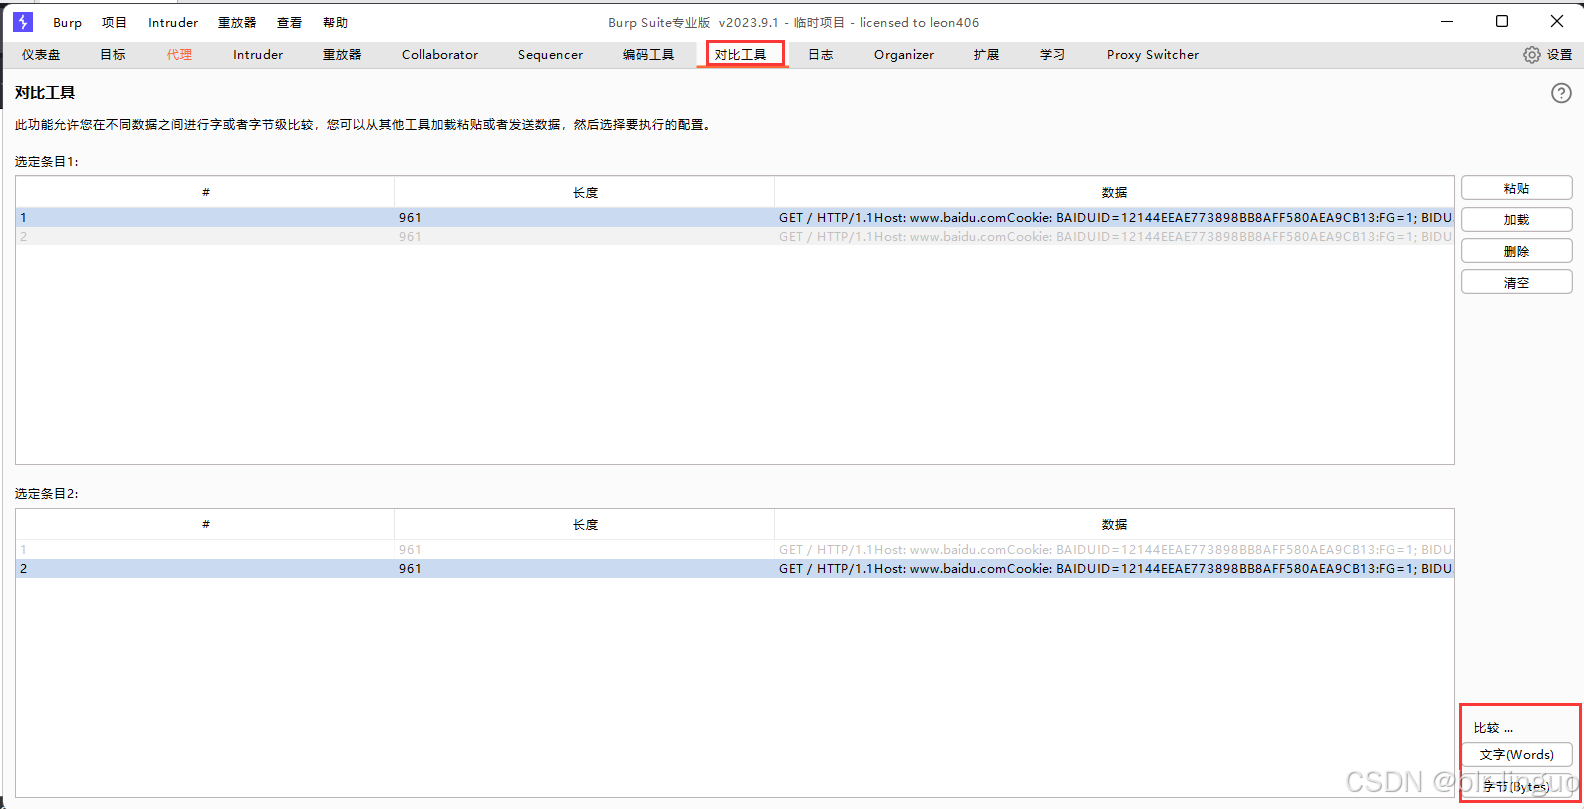Click the 961 length of row 1 in 选定条目1
Viewport: 1584px width, 809px height.
click(x=410, y=217)
